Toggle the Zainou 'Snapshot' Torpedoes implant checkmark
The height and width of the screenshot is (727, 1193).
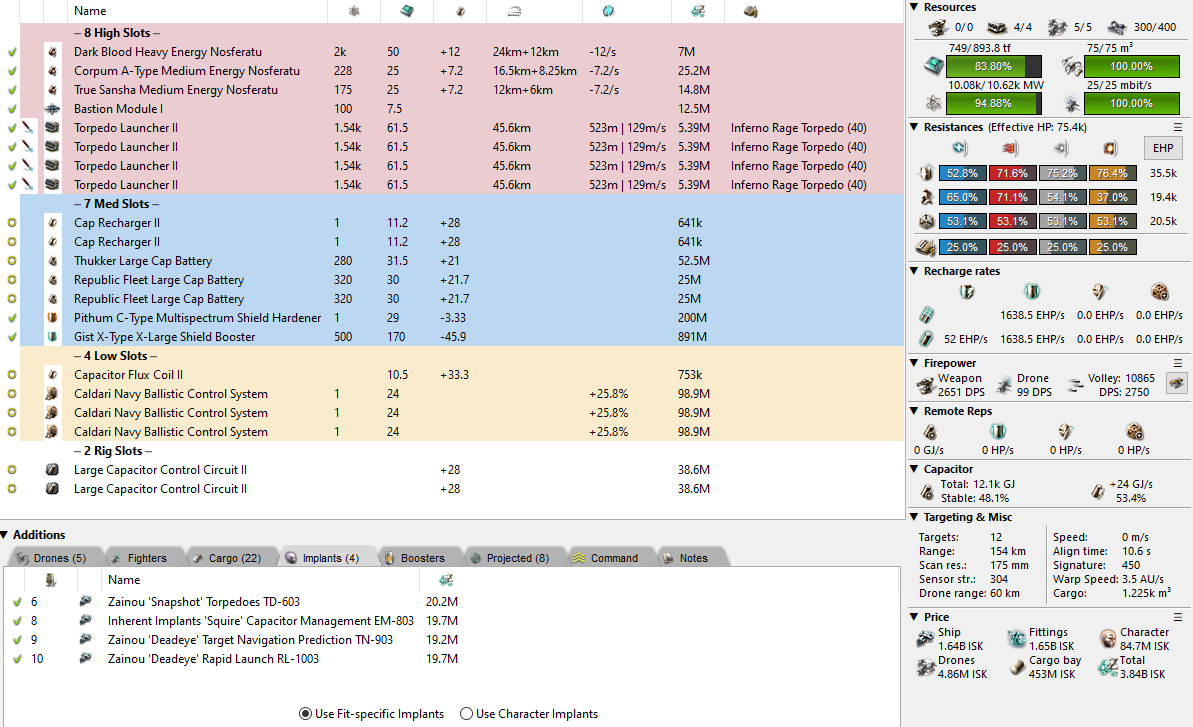pyautogui.click(x=16, y=602)
